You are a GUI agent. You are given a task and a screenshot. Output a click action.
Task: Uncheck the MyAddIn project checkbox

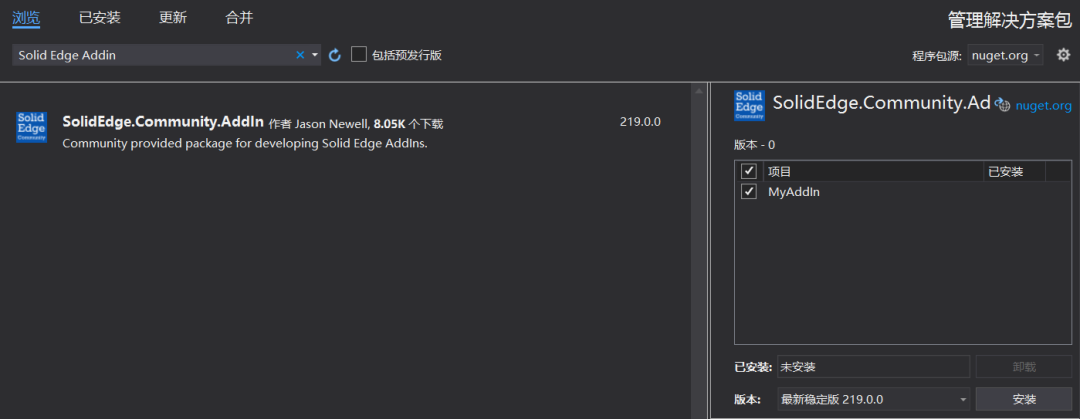click(x=749, y=192)
